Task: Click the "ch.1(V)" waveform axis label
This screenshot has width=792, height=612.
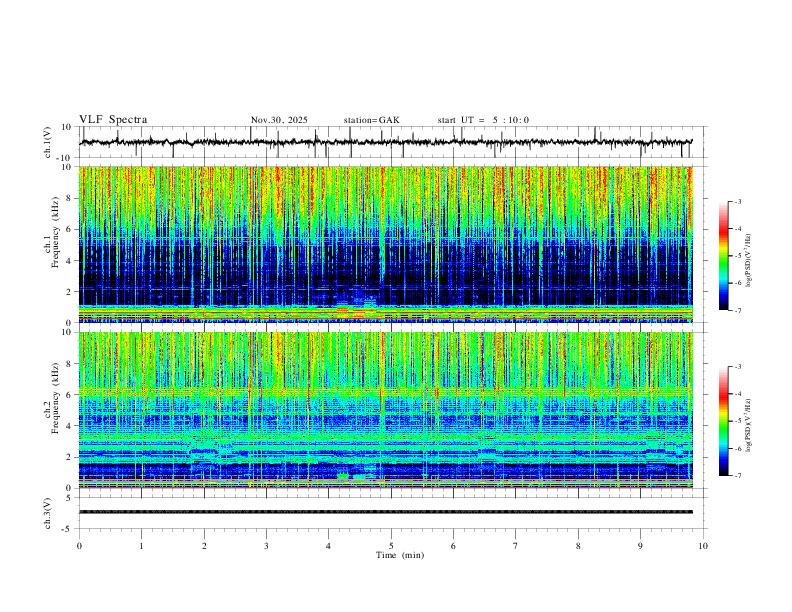Action: pos(48,142)
